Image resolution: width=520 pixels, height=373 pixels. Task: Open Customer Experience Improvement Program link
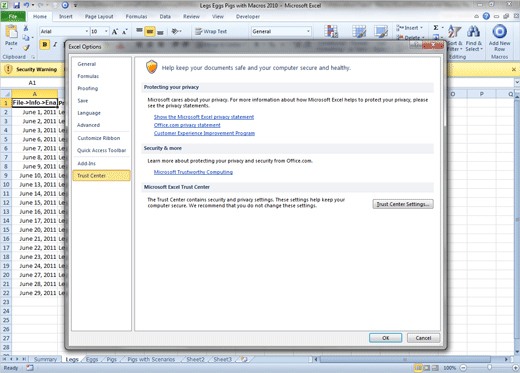click(x=204, y=133)
